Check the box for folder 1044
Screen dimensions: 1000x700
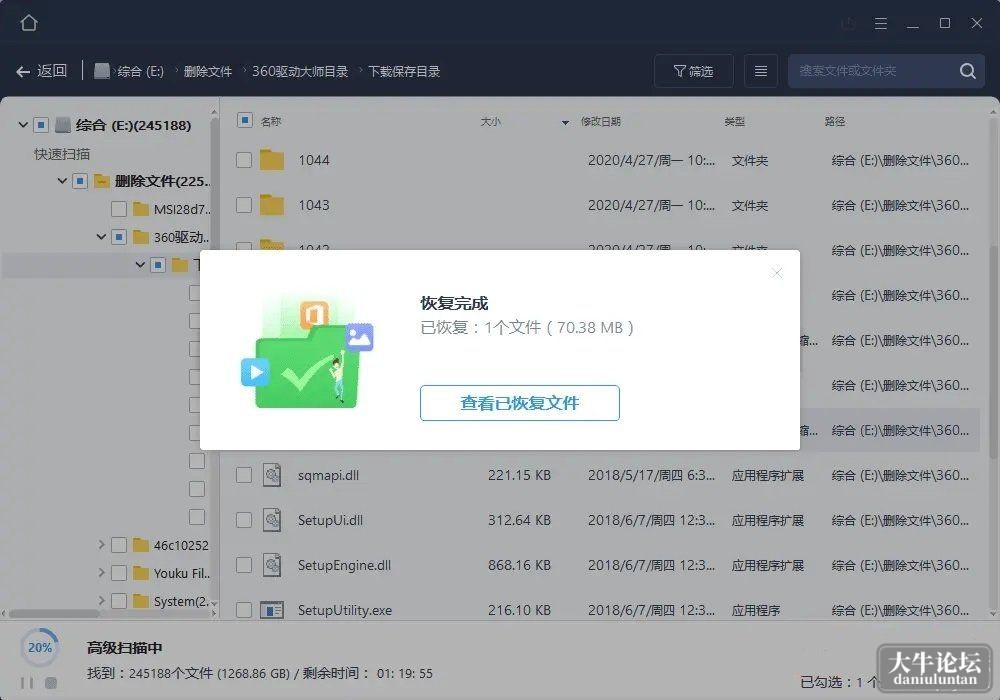point(244,159)
